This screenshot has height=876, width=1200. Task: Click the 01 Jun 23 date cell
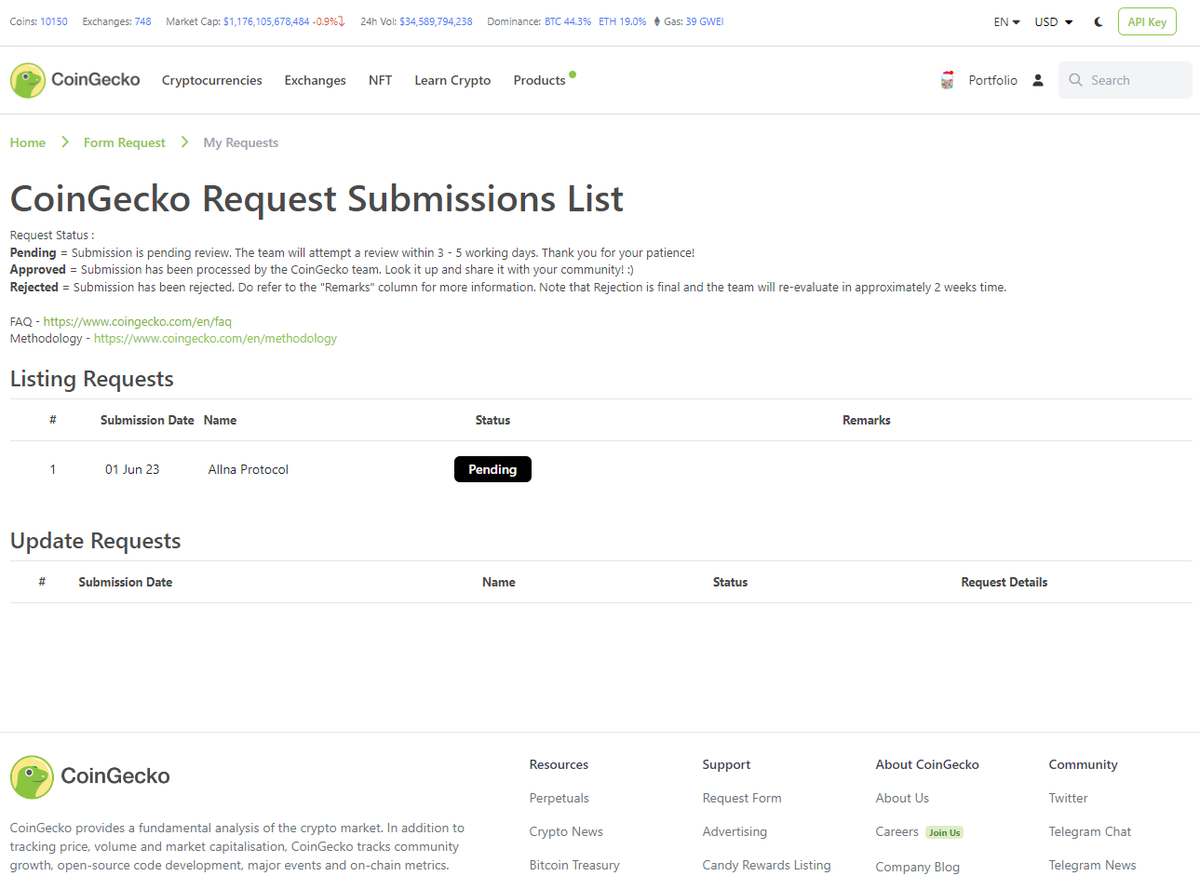(132, 470)
